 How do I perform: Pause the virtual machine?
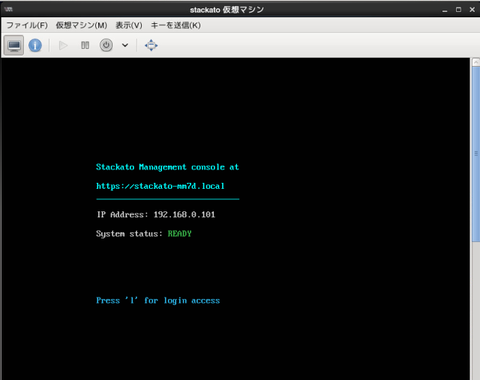point(85,45)
